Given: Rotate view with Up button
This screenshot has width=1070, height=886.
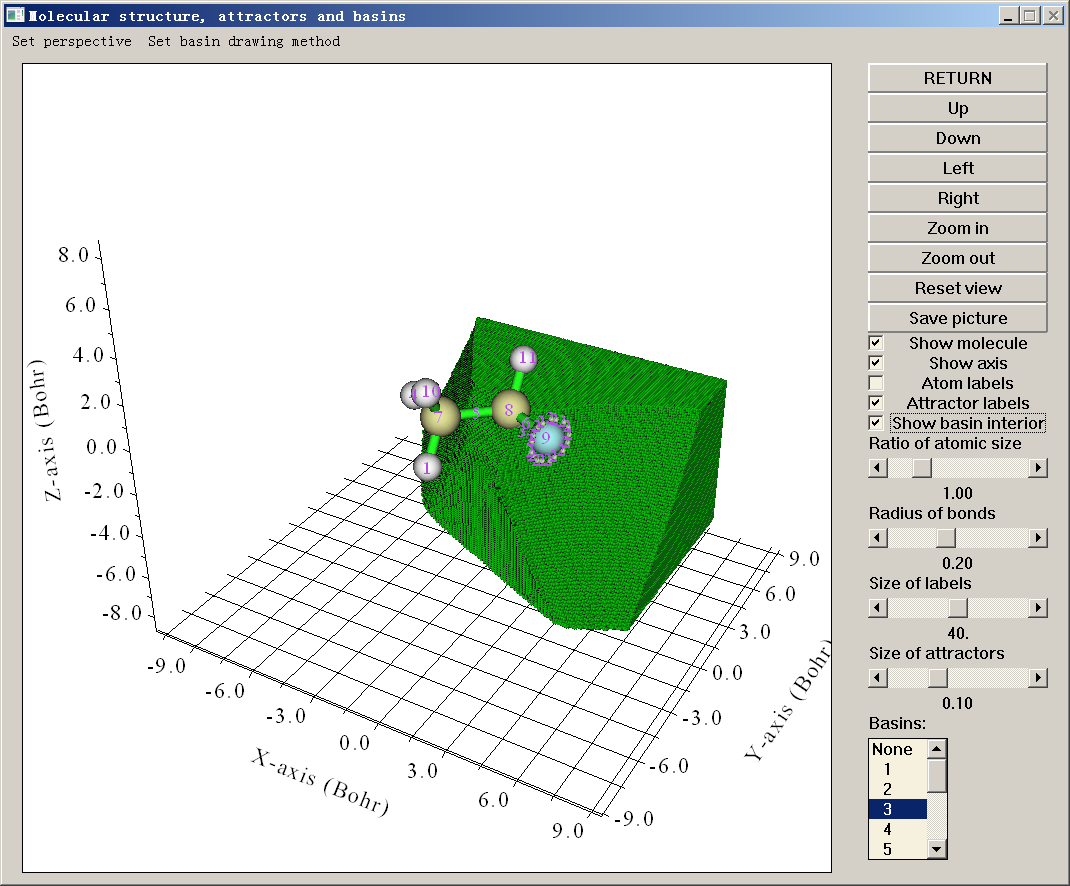Looking at the screenshot, I should [x=957, y=108].
